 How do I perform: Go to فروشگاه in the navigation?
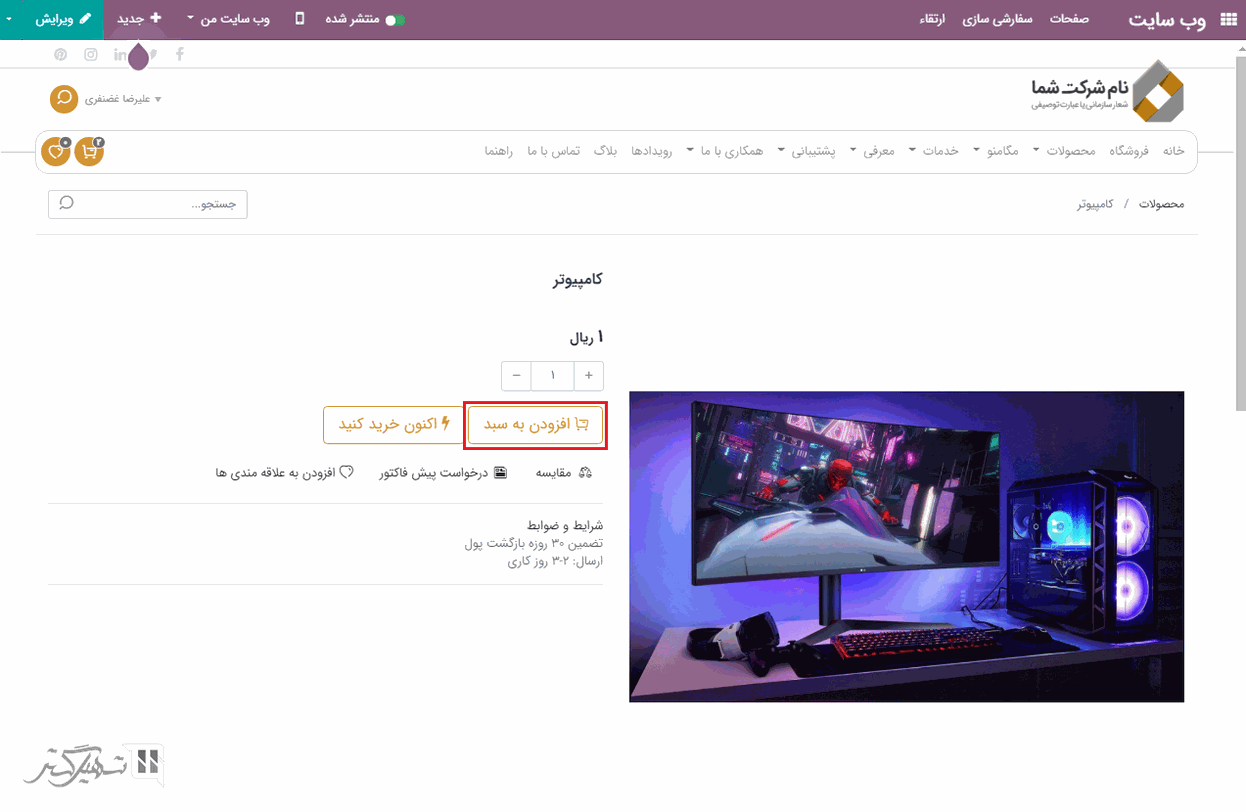(x=1129, y=150)
